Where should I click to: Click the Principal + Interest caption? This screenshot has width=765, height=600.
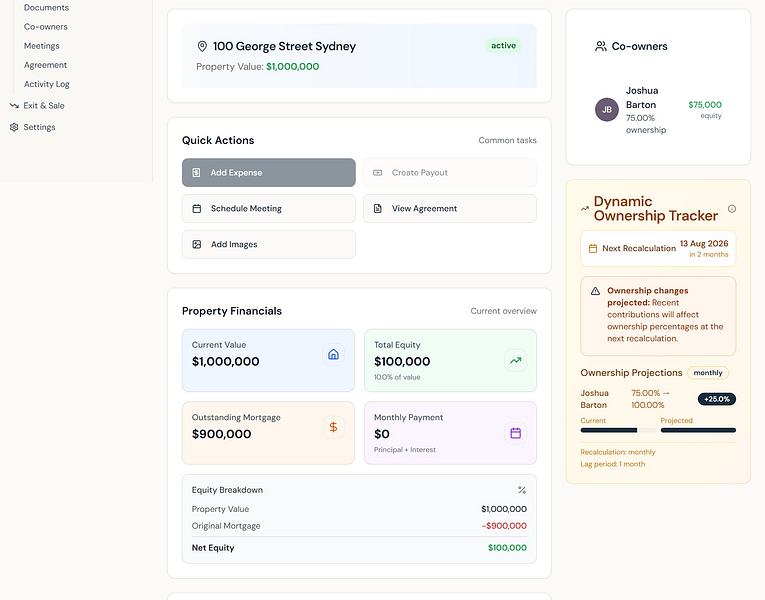(x=404, y=450)
